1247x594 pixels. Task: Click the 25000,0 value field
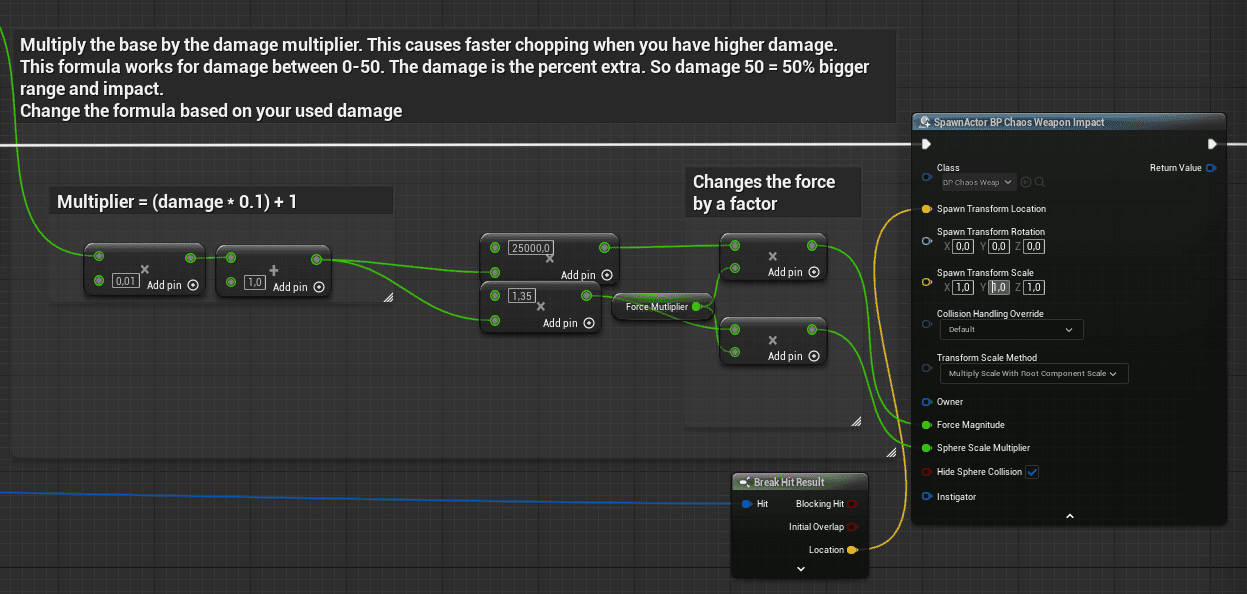click(x=531, y=247)
